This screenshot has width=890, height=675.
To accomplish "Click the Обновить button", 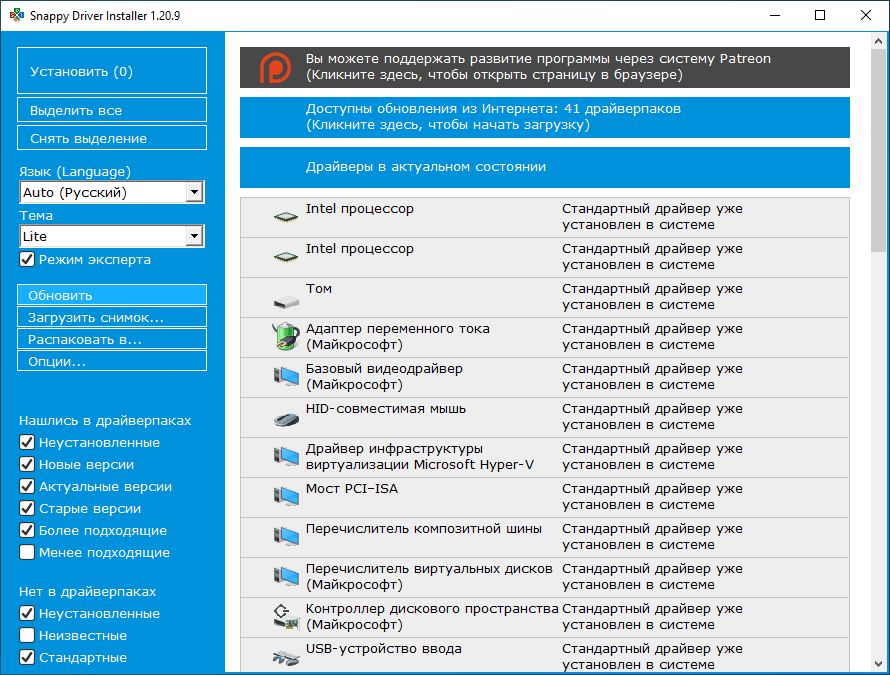I will coord(112,295).
